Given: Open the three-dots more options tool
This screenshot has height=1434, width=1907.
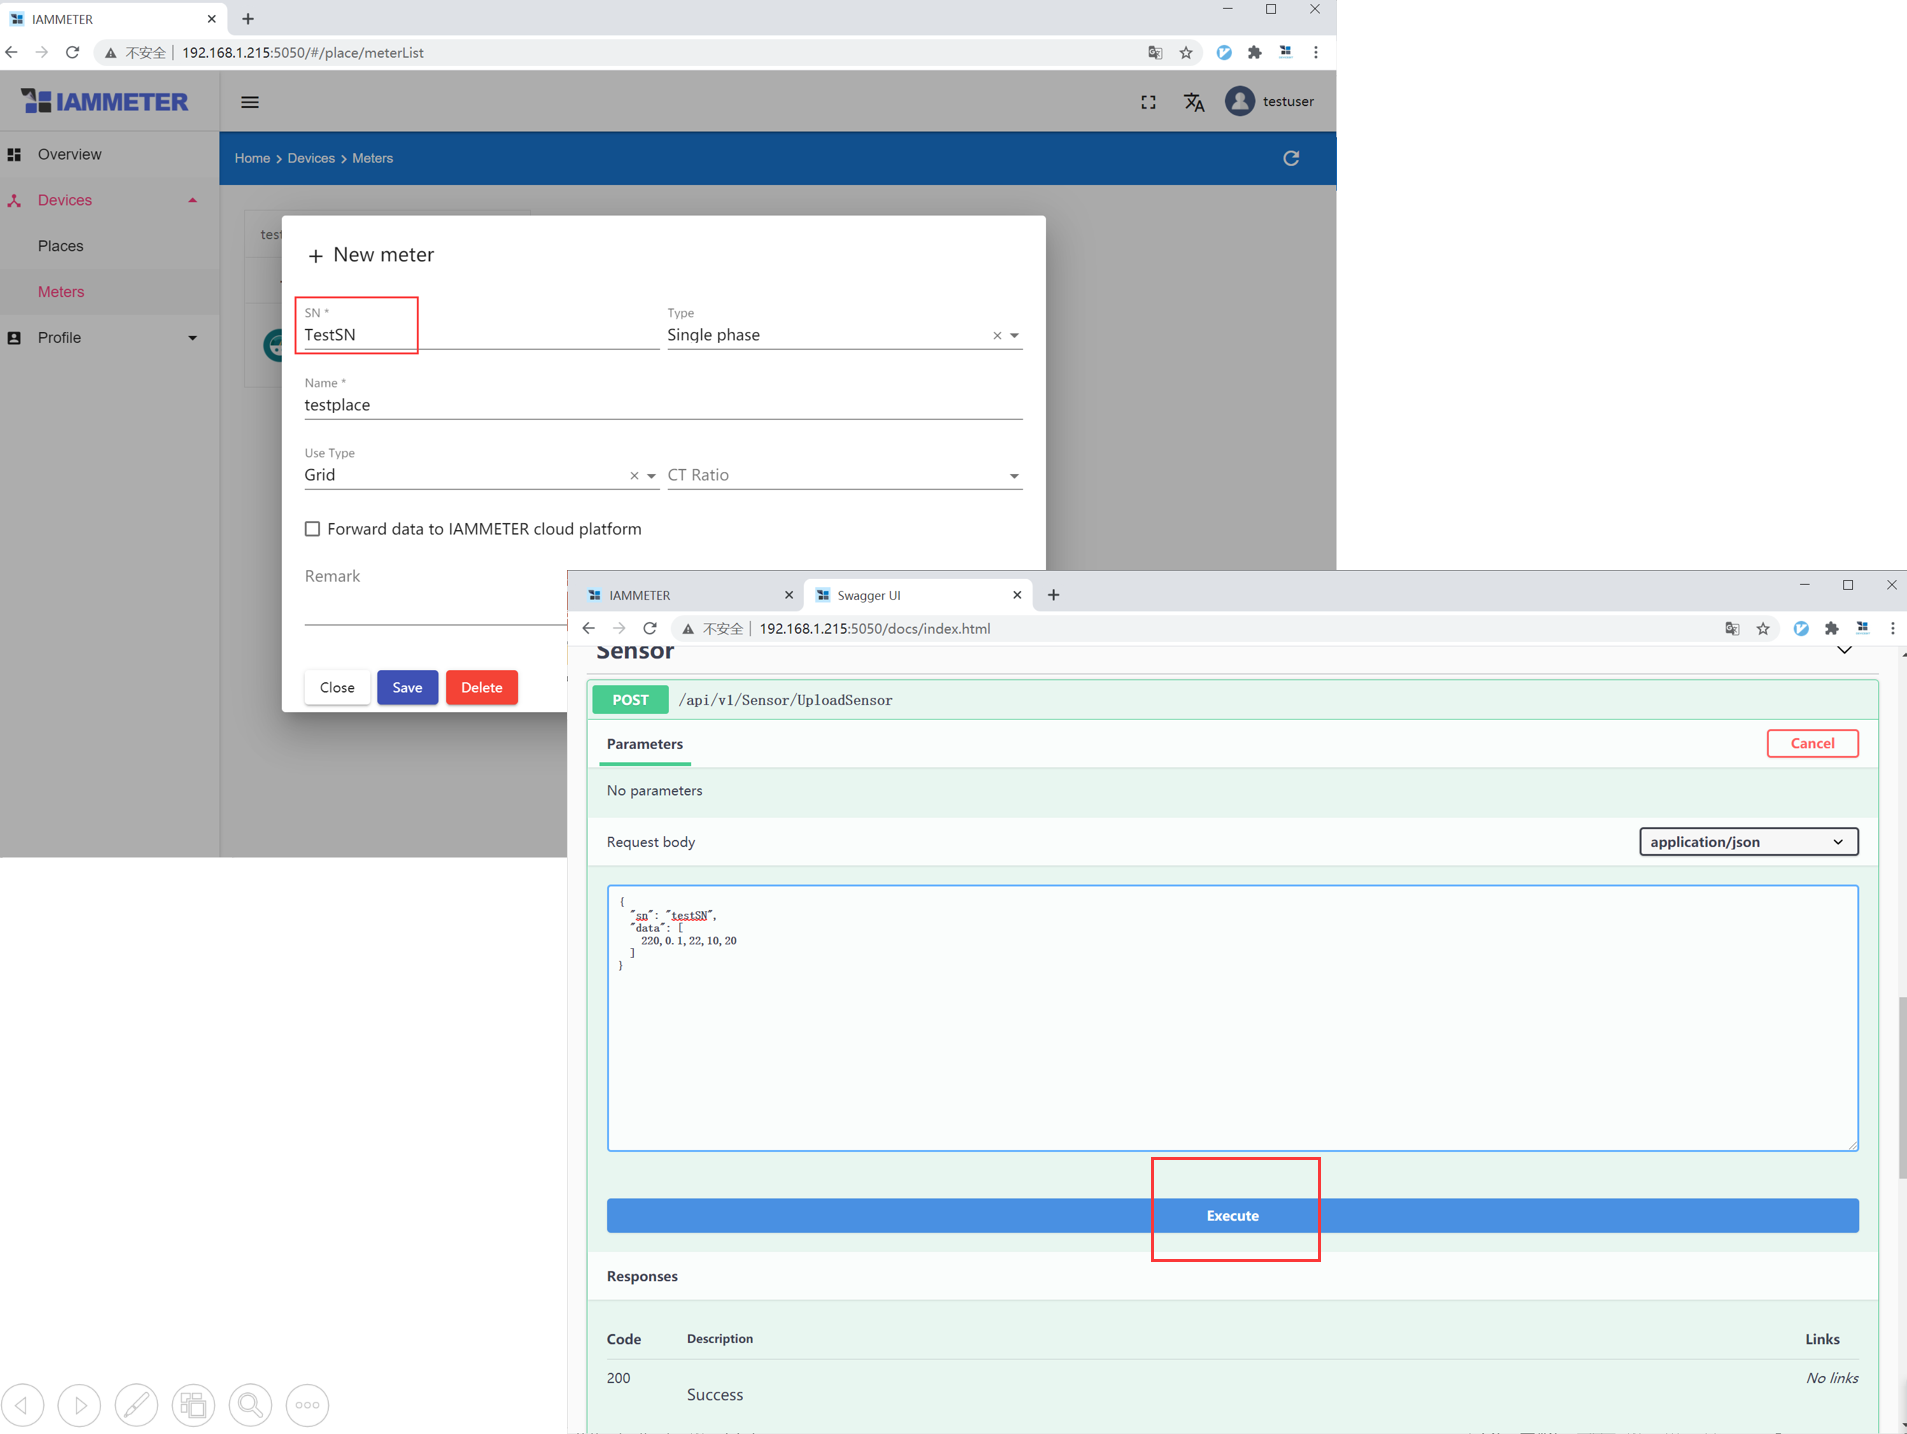Looking at the screenshot, I should 307,1405.
